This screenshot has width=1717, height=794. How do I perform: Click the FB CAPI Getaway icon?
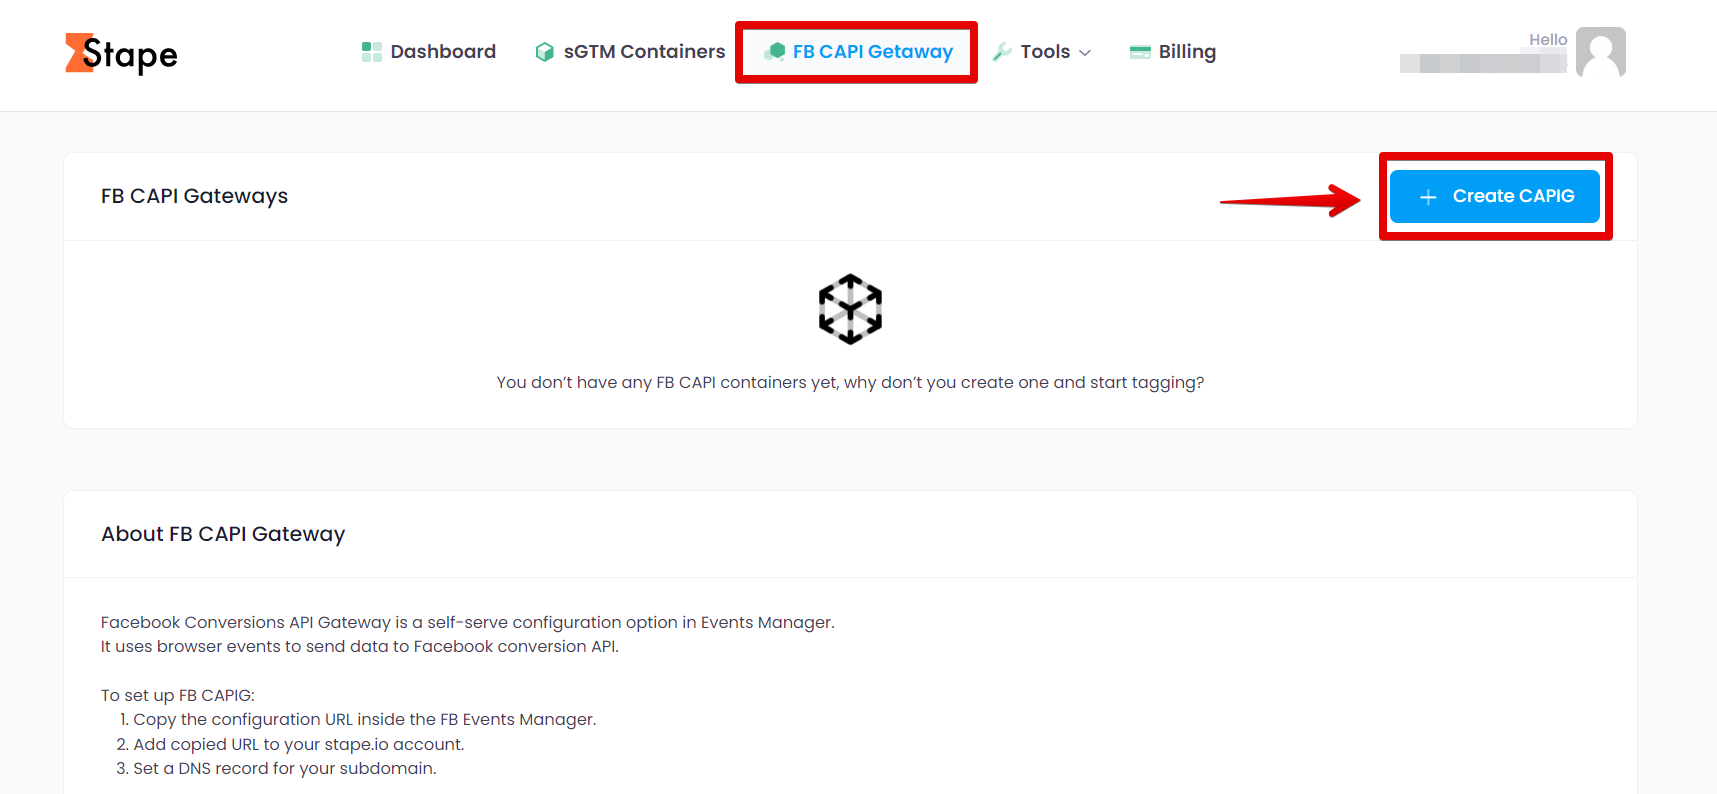point(774,52)
